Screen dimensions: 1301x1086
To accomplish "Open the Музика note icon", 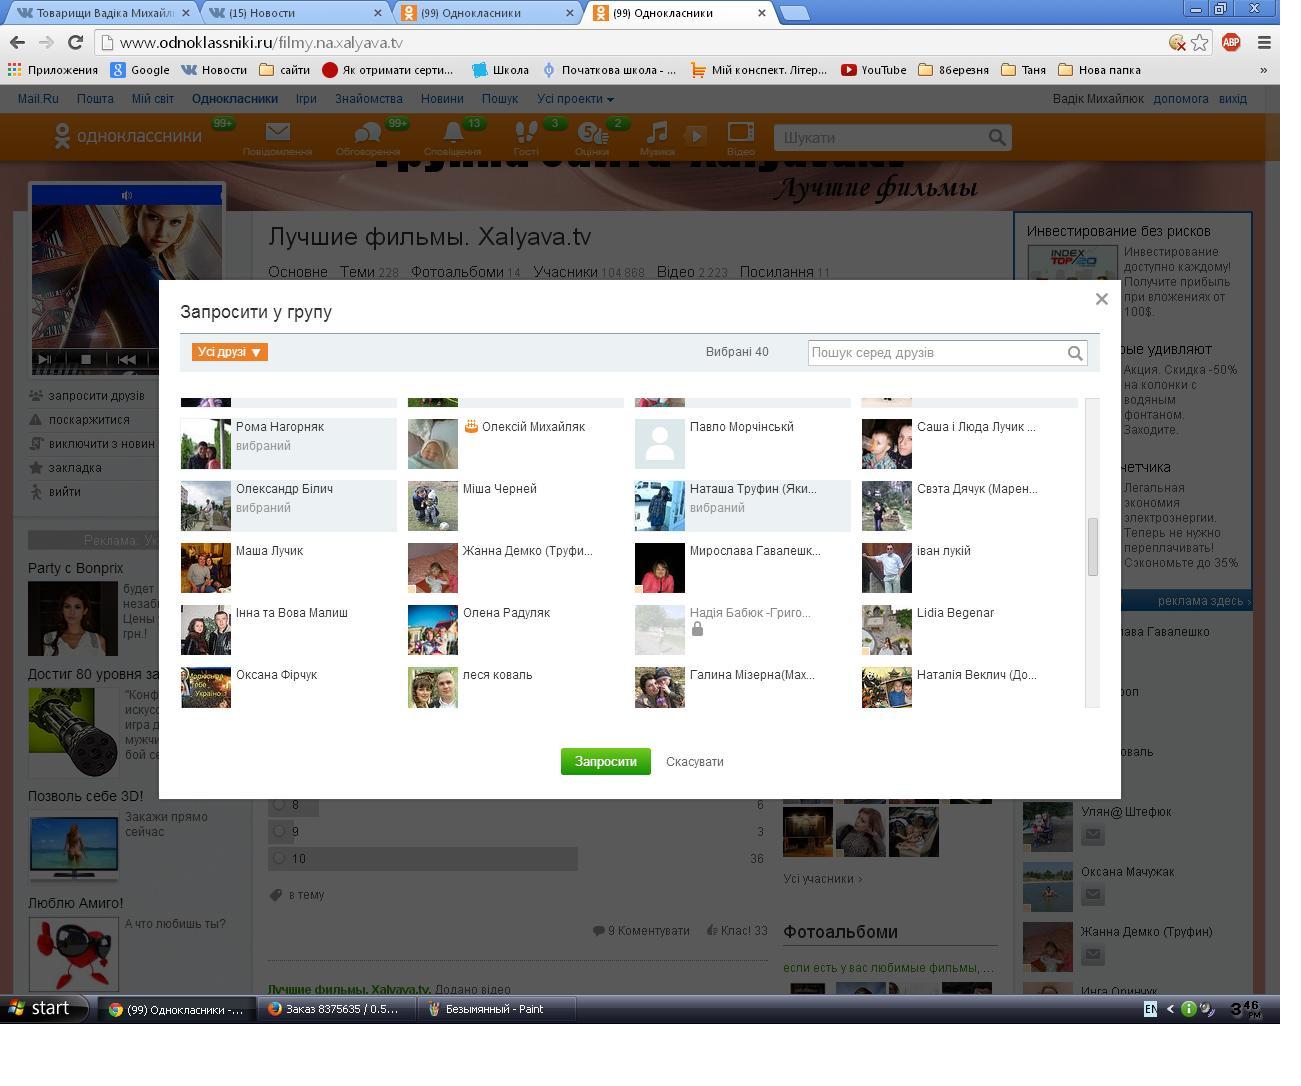I will [x=657, y=138].
